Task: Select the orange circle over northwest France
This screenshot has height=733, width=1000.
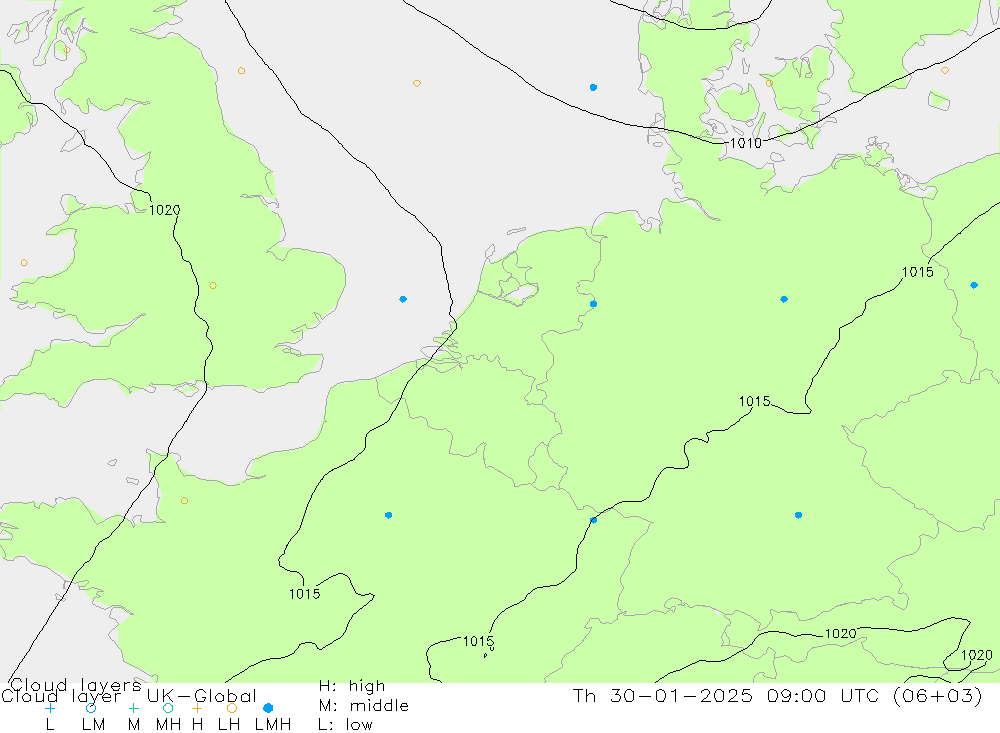Action: coord(184,501)
